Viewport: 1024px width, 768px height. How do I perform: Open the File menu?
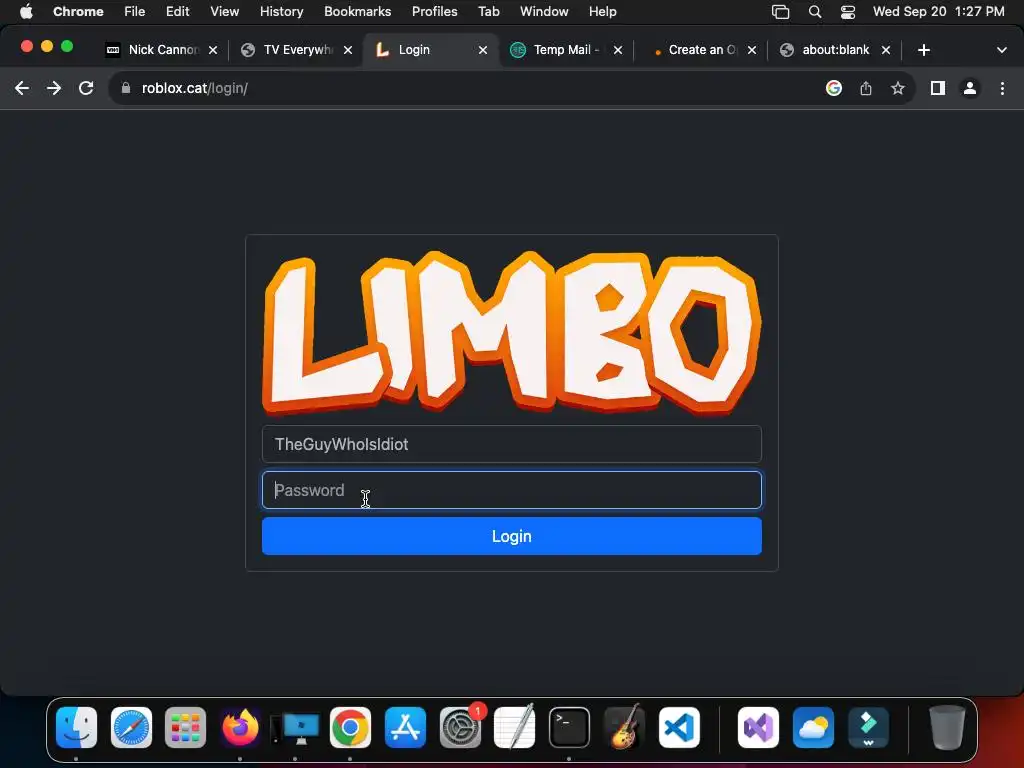135,11
